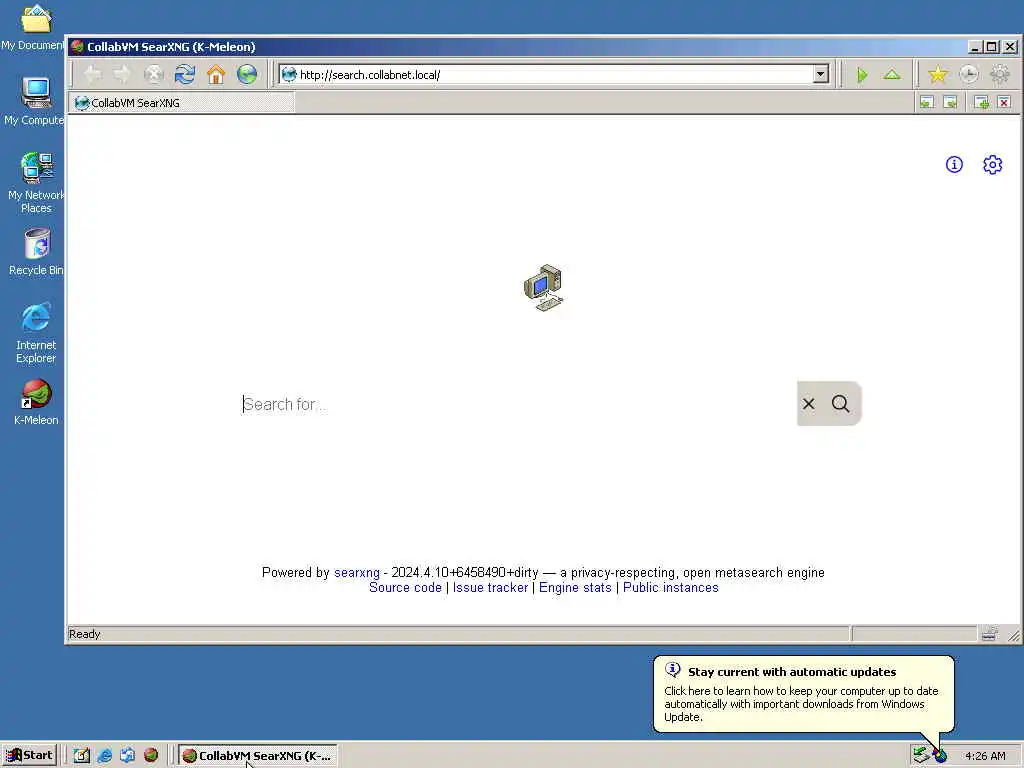Image resolution: width=1024 pixels, height=768 pixels.
Task: Click the CollabVM computer logo
Action: (543, 288)
